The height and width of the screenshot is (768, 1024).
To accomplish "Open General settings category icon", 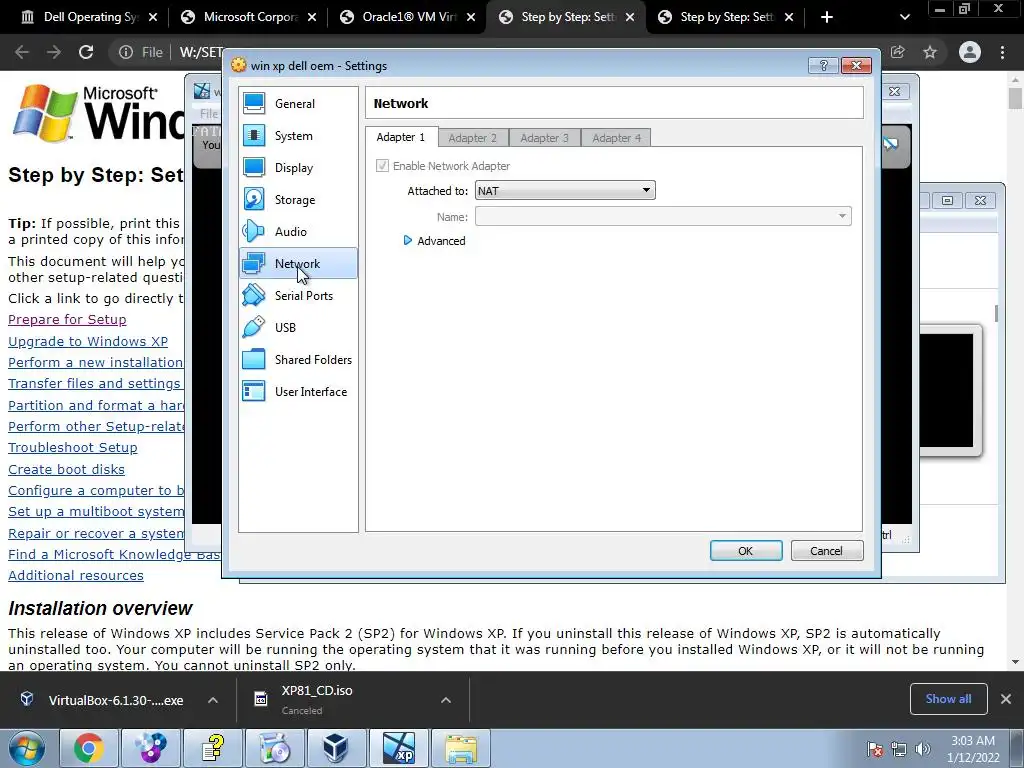I will click(254, 103).
